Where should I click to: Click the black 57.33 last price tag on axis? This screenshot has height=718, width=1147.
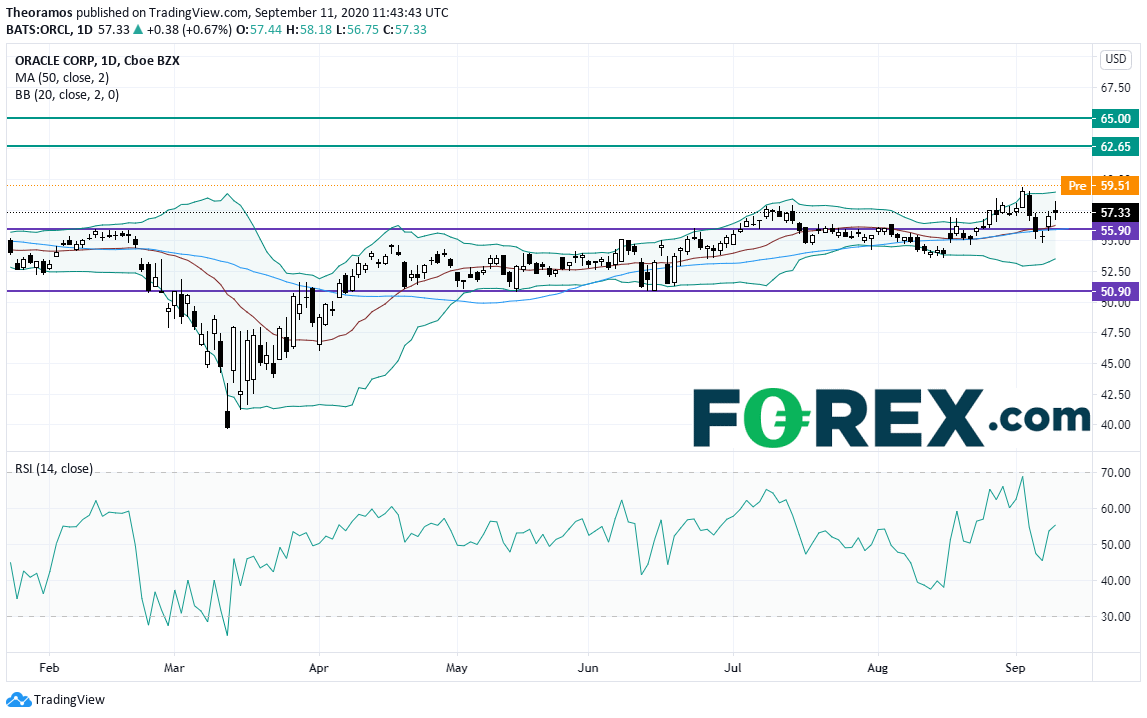(x=1116, y=213)
